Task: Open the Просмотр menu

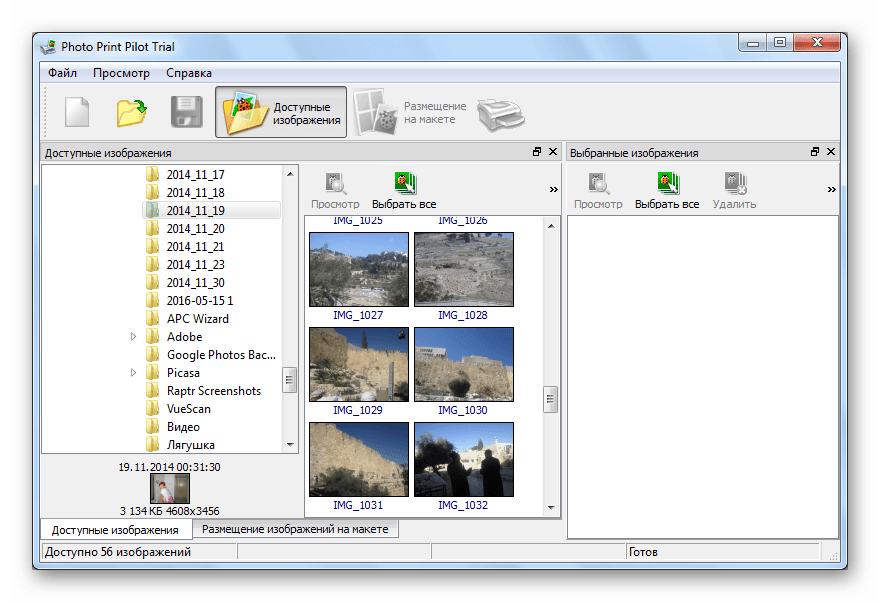Action: [121, 73]
